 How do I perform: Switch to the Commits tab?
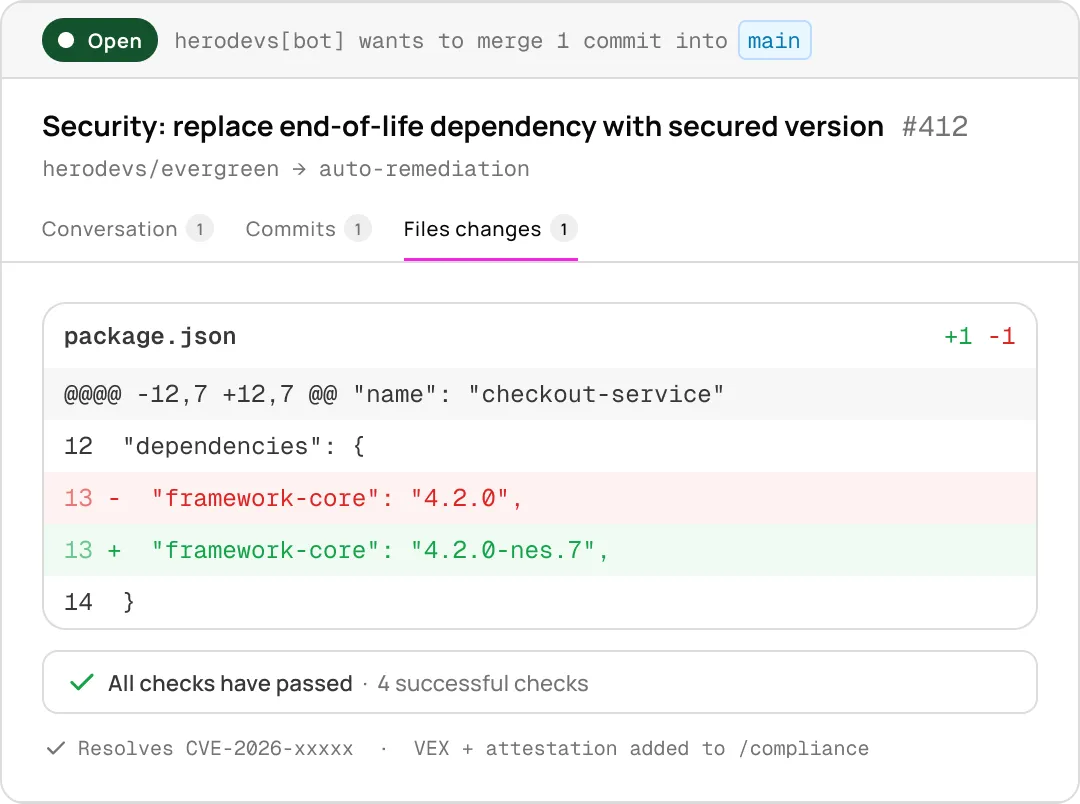[308, 229]
